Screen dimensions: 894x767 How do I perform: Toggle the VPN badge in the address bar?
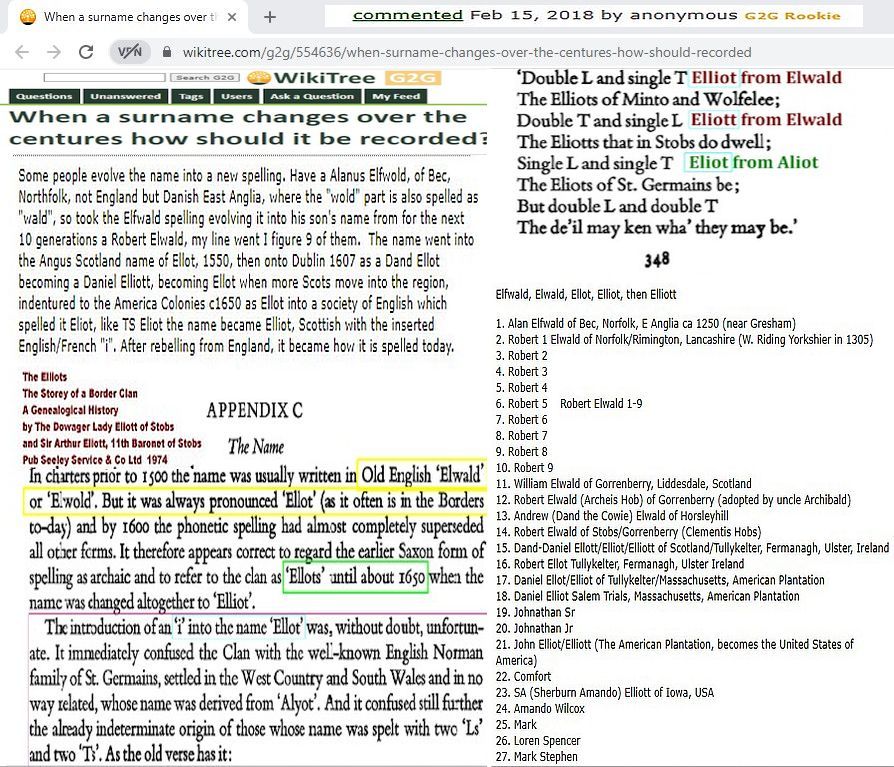tap(130, 52)
